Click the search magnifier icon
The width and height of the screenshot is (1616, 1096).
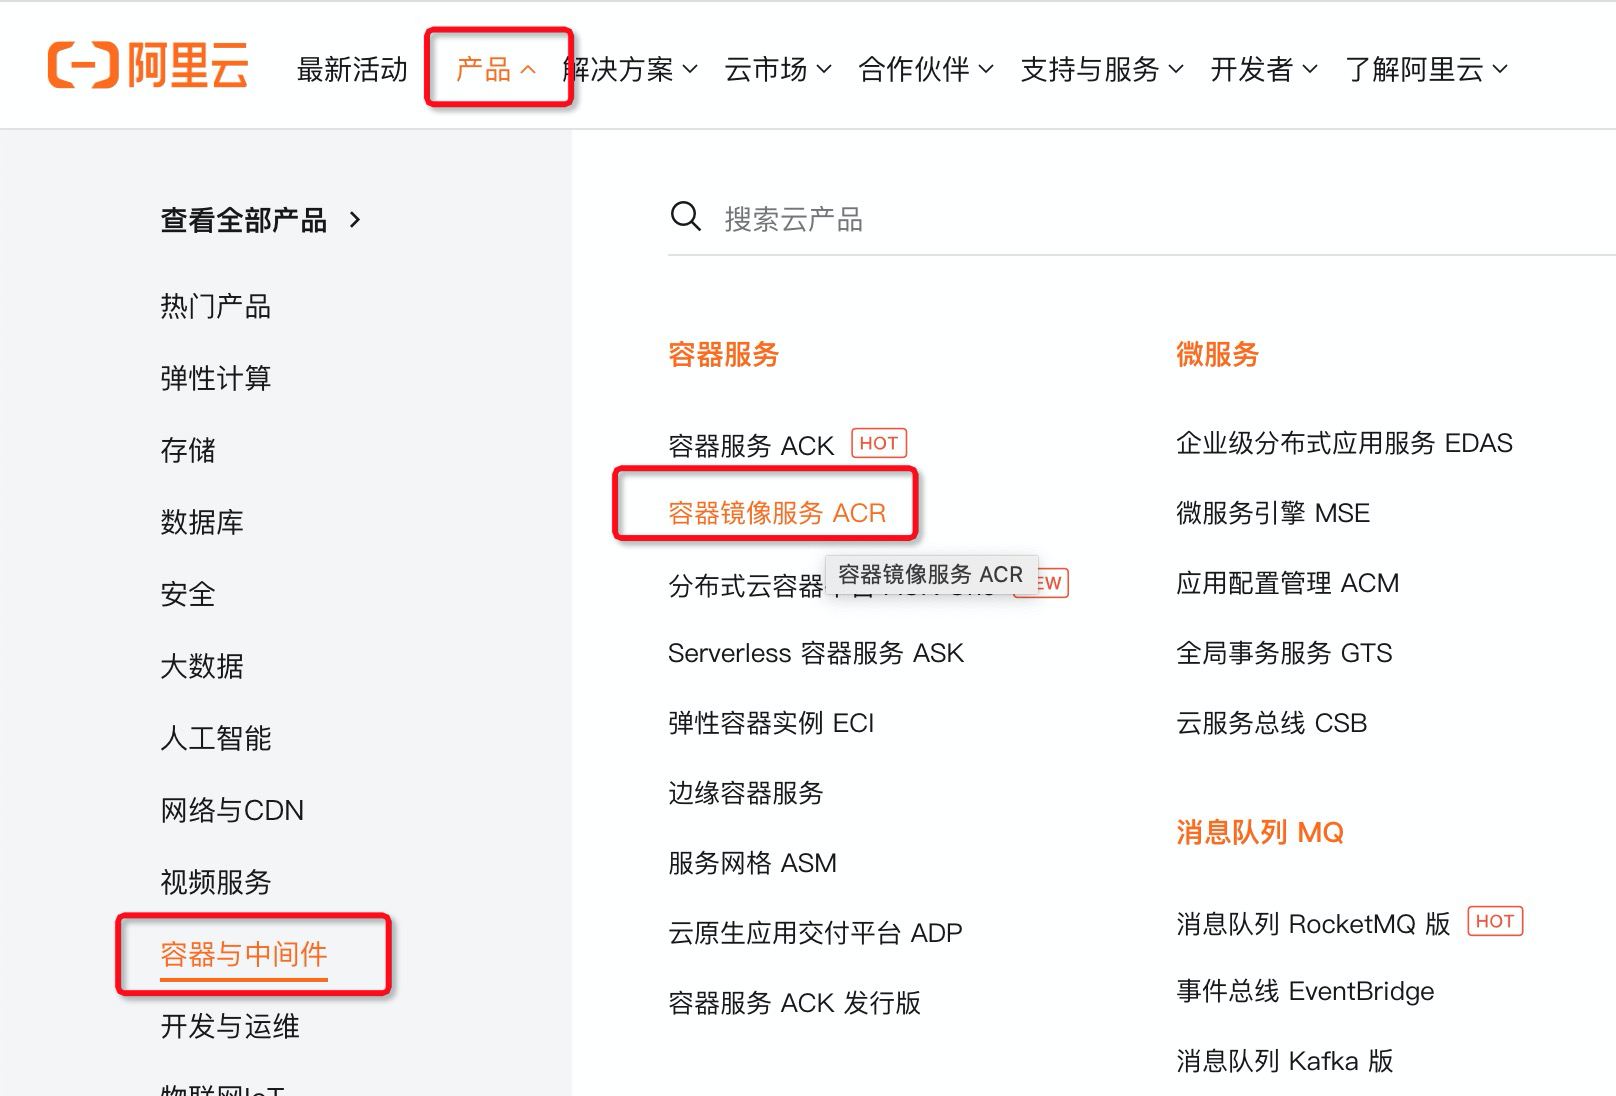pyautogui.click(x=685, y=216)
